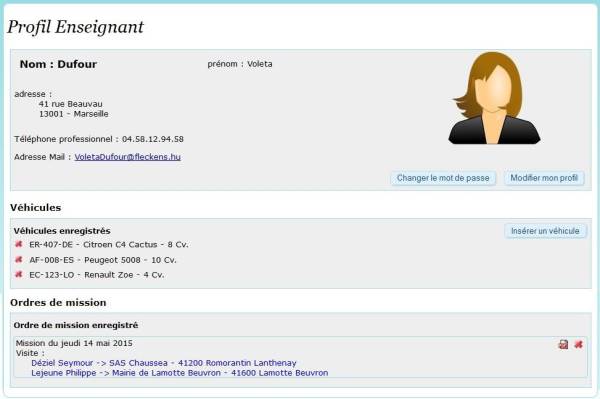Click the Insérer un véhicule button
This screenshot has height=399, width=600.
pos(545,231)
